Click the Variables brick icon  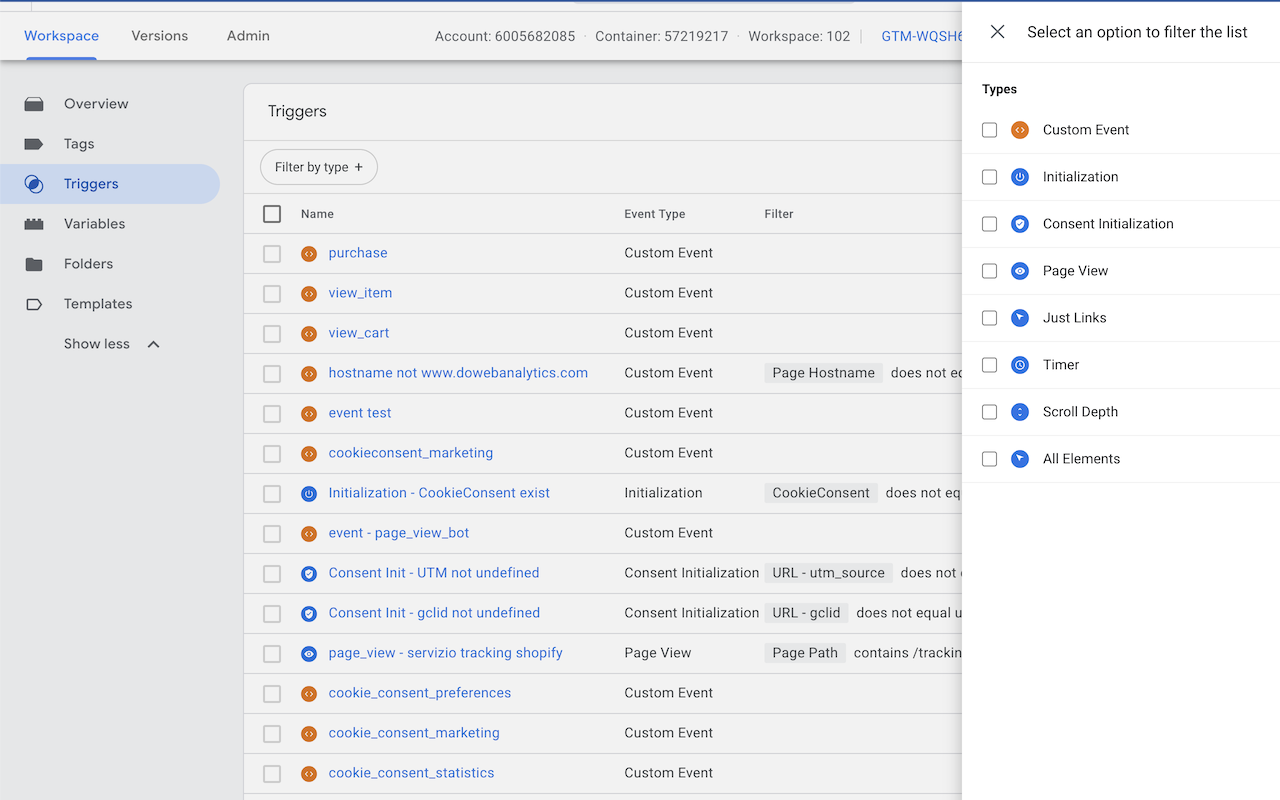[x=34, y=224]
